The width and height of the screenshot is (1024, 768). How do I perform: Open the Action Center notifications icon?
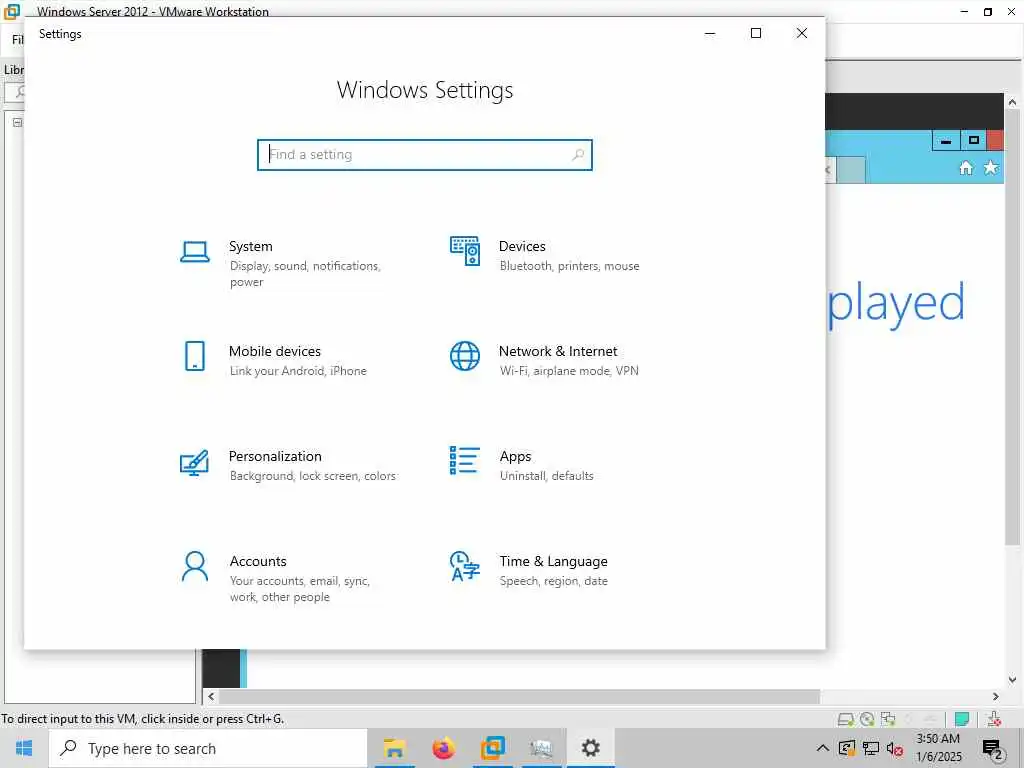[x=993, y=749]
